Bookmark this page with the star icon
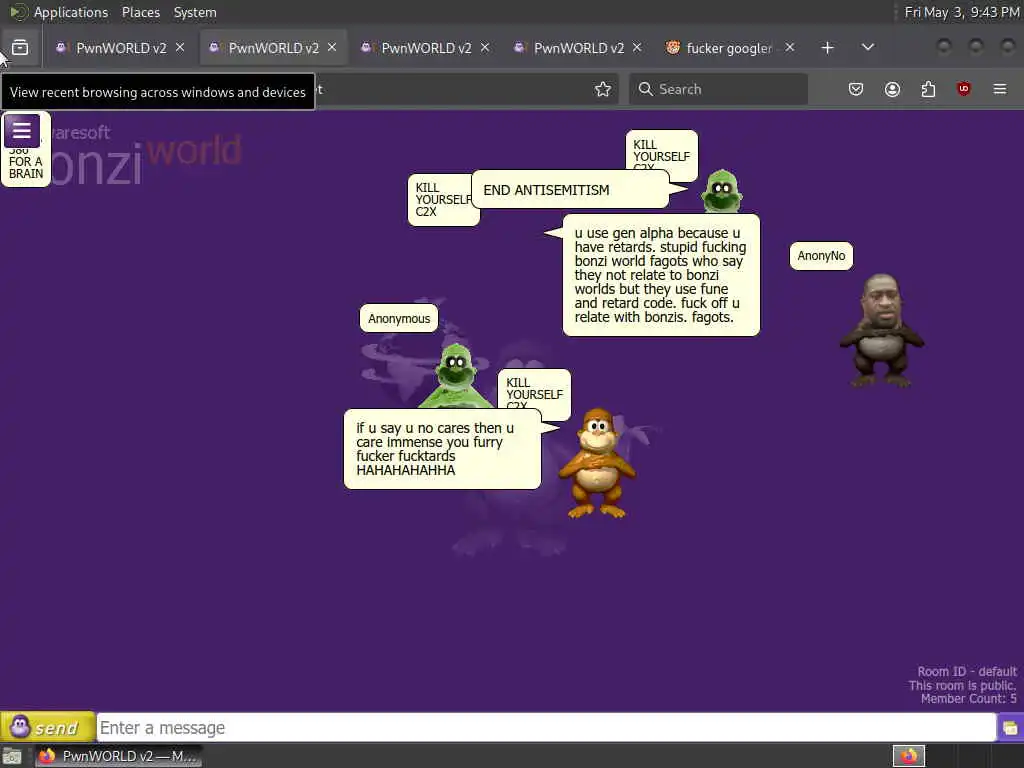Viewport: 1024px width, 768px height. coord(603,89)
